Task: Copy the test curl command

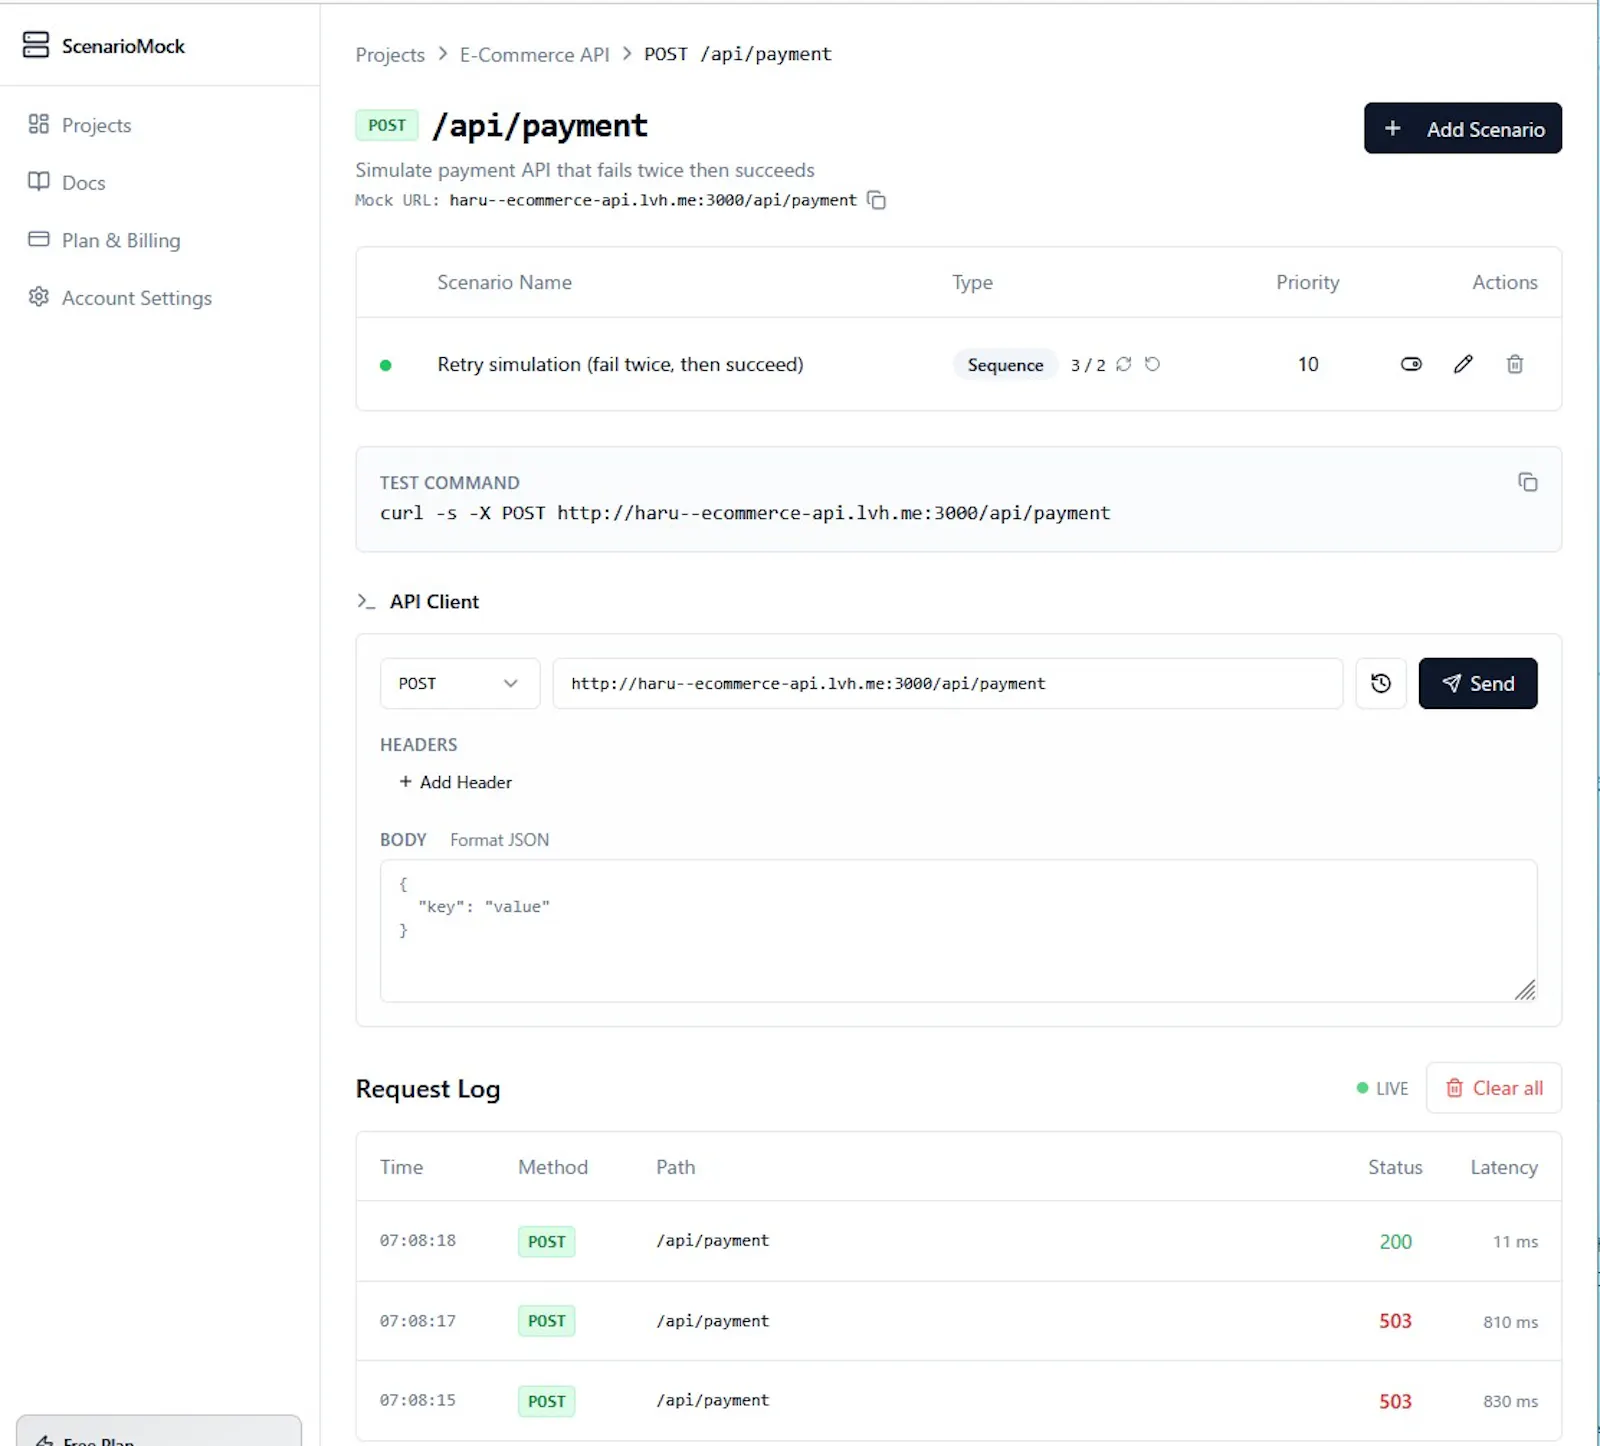Action: coord(1527,482)
